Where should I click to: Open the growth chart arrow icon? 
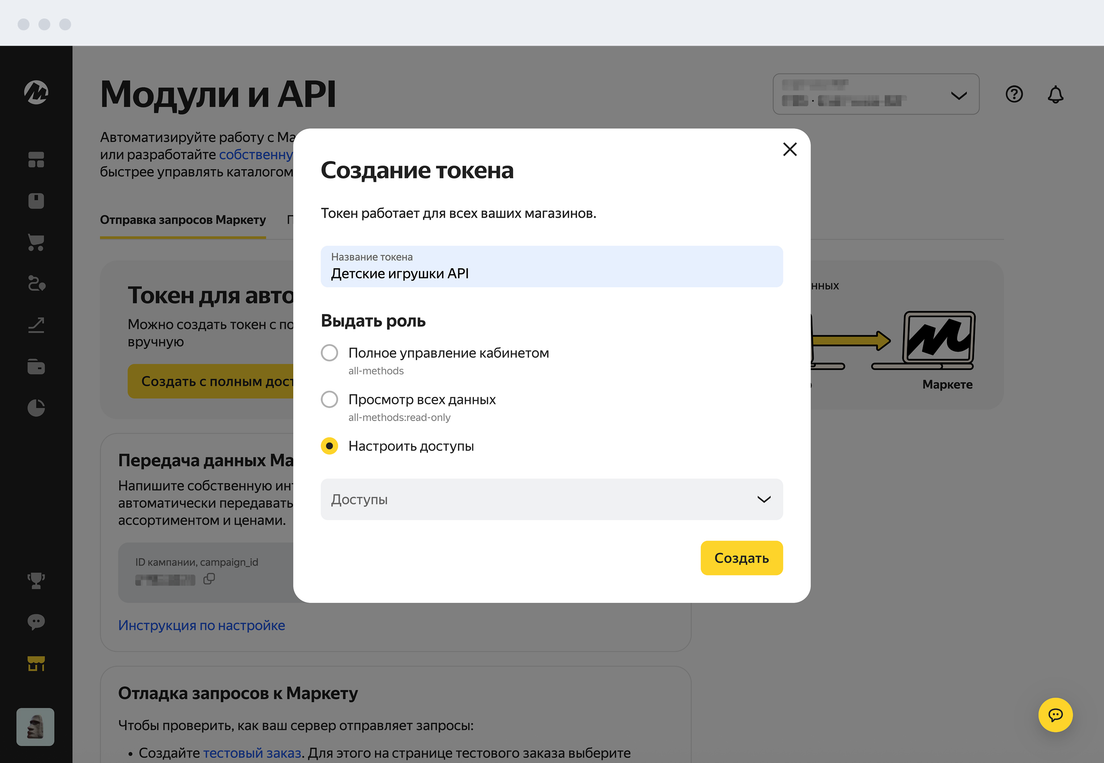(x=36, y=325)
